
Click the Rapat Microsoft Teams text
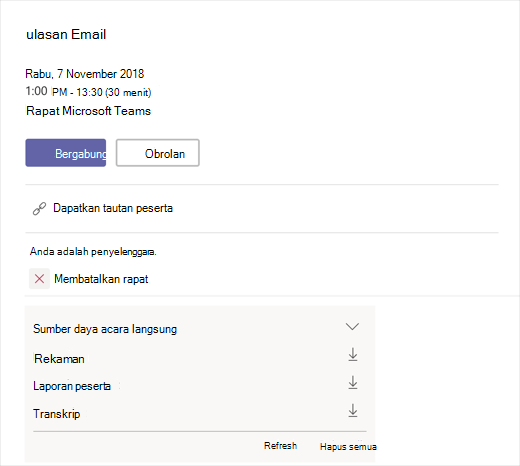coord(88,111)
